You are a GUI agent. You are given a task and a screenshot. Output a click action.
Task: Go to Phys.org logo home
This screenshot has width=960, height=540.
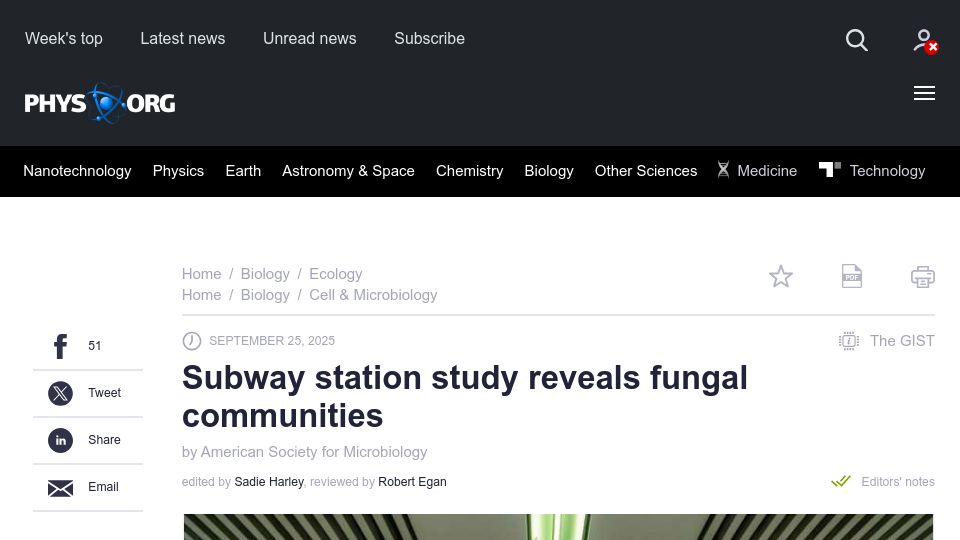pos(100,103)
